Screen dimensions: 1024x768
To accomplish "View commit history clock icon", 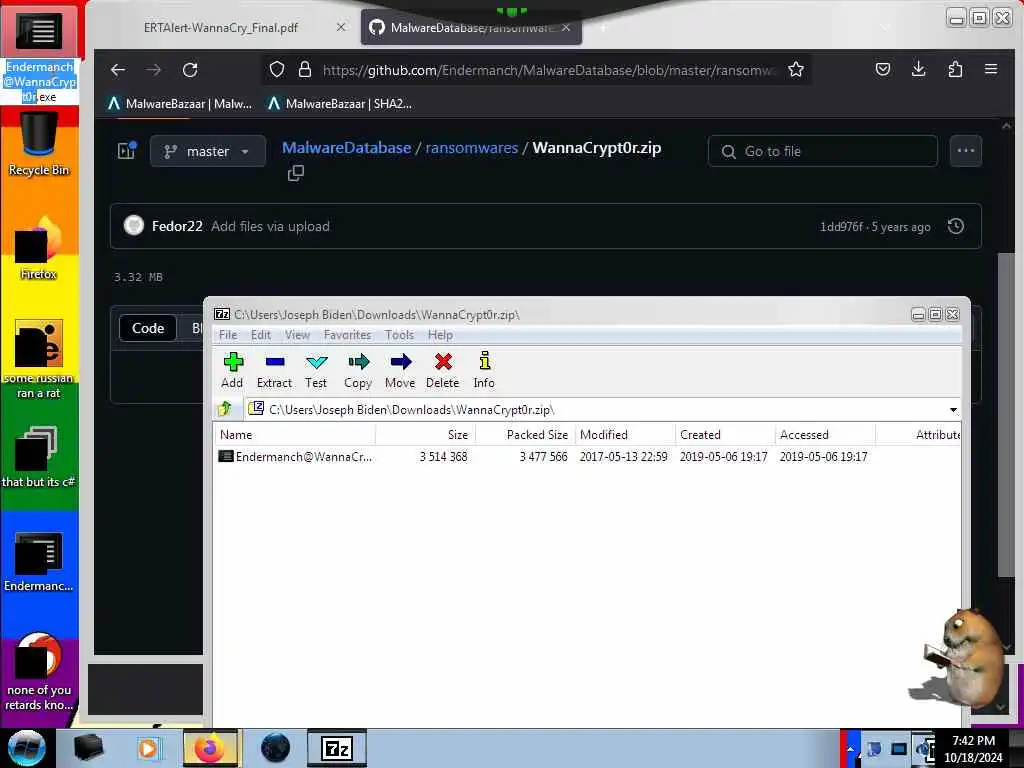I will (x=955, y=227).
